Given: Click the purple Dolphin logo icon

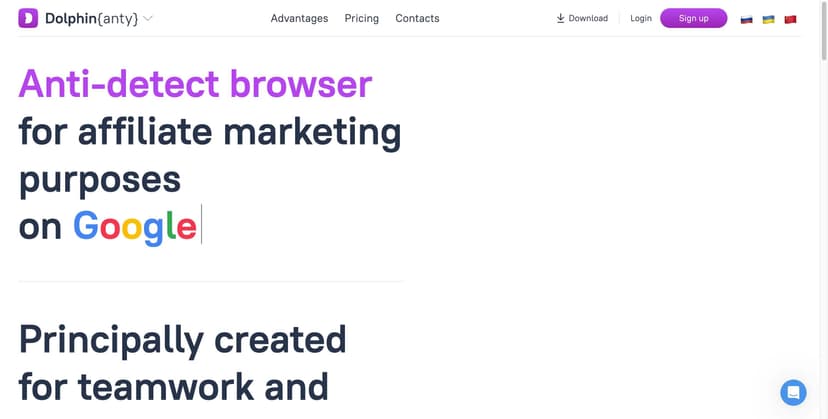Looking at the screenshot, I should [28, 18].
